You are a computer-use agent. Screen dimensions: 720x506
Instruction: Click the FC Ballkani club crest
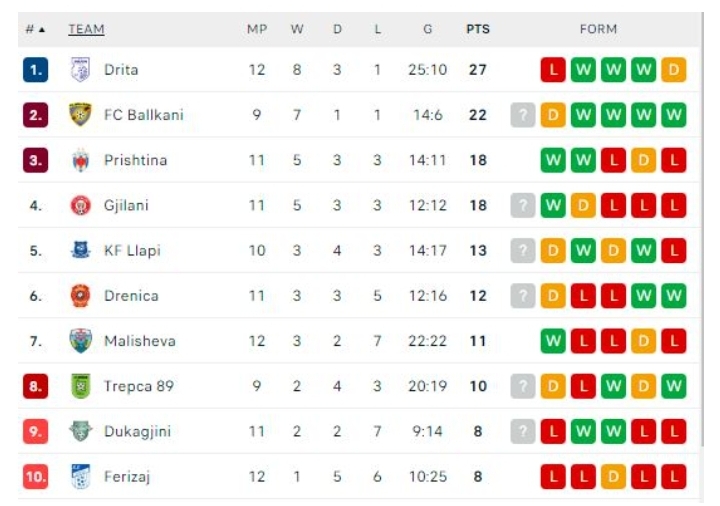[x=80, y=114]
